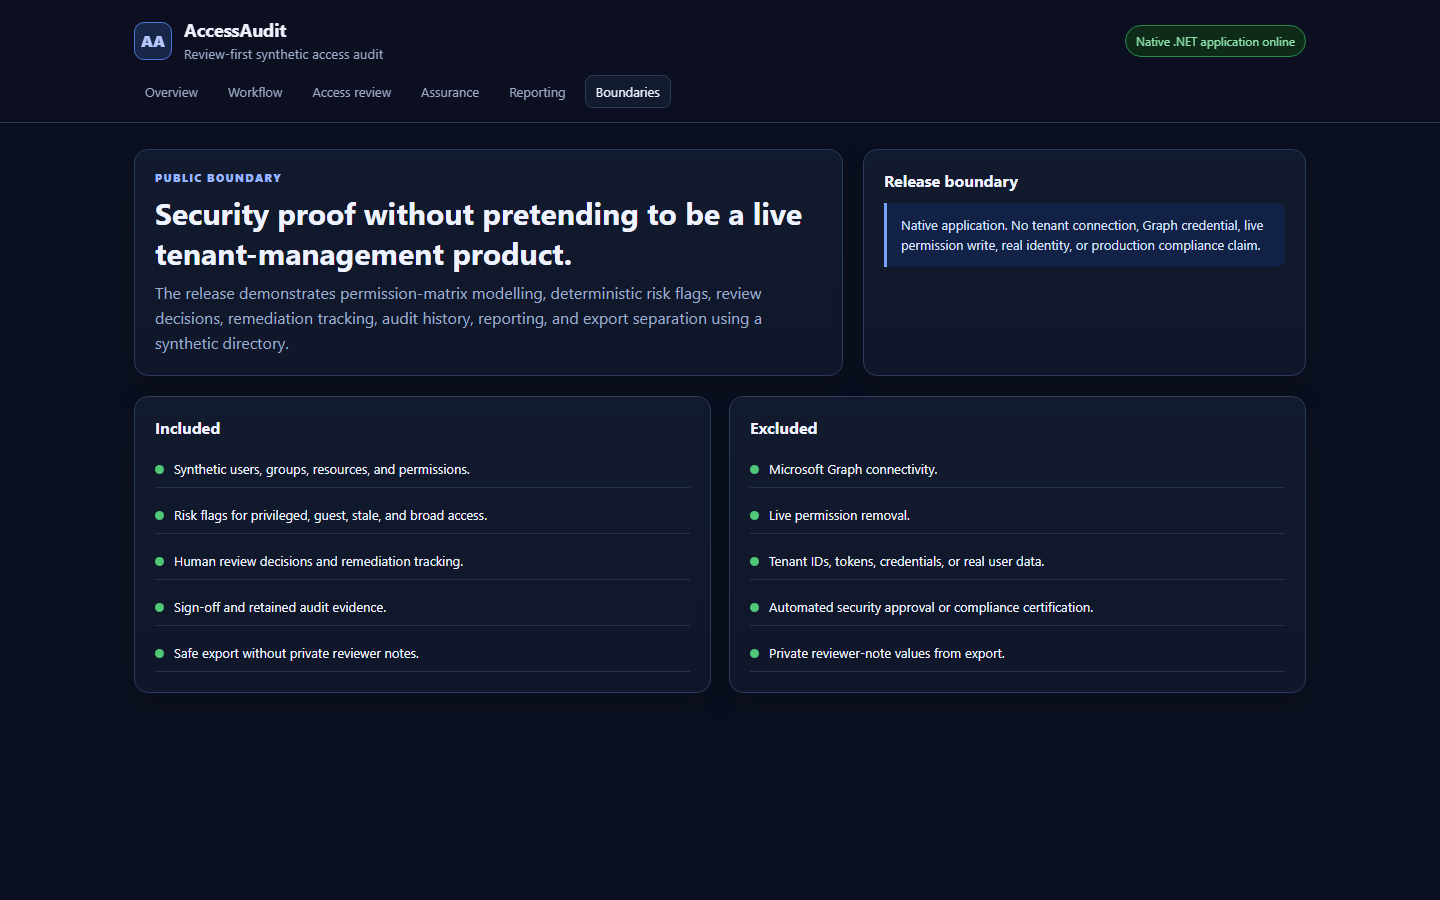
Task: Click 'Sign-off and retained audit evidence.'
Action: point(280,607)
